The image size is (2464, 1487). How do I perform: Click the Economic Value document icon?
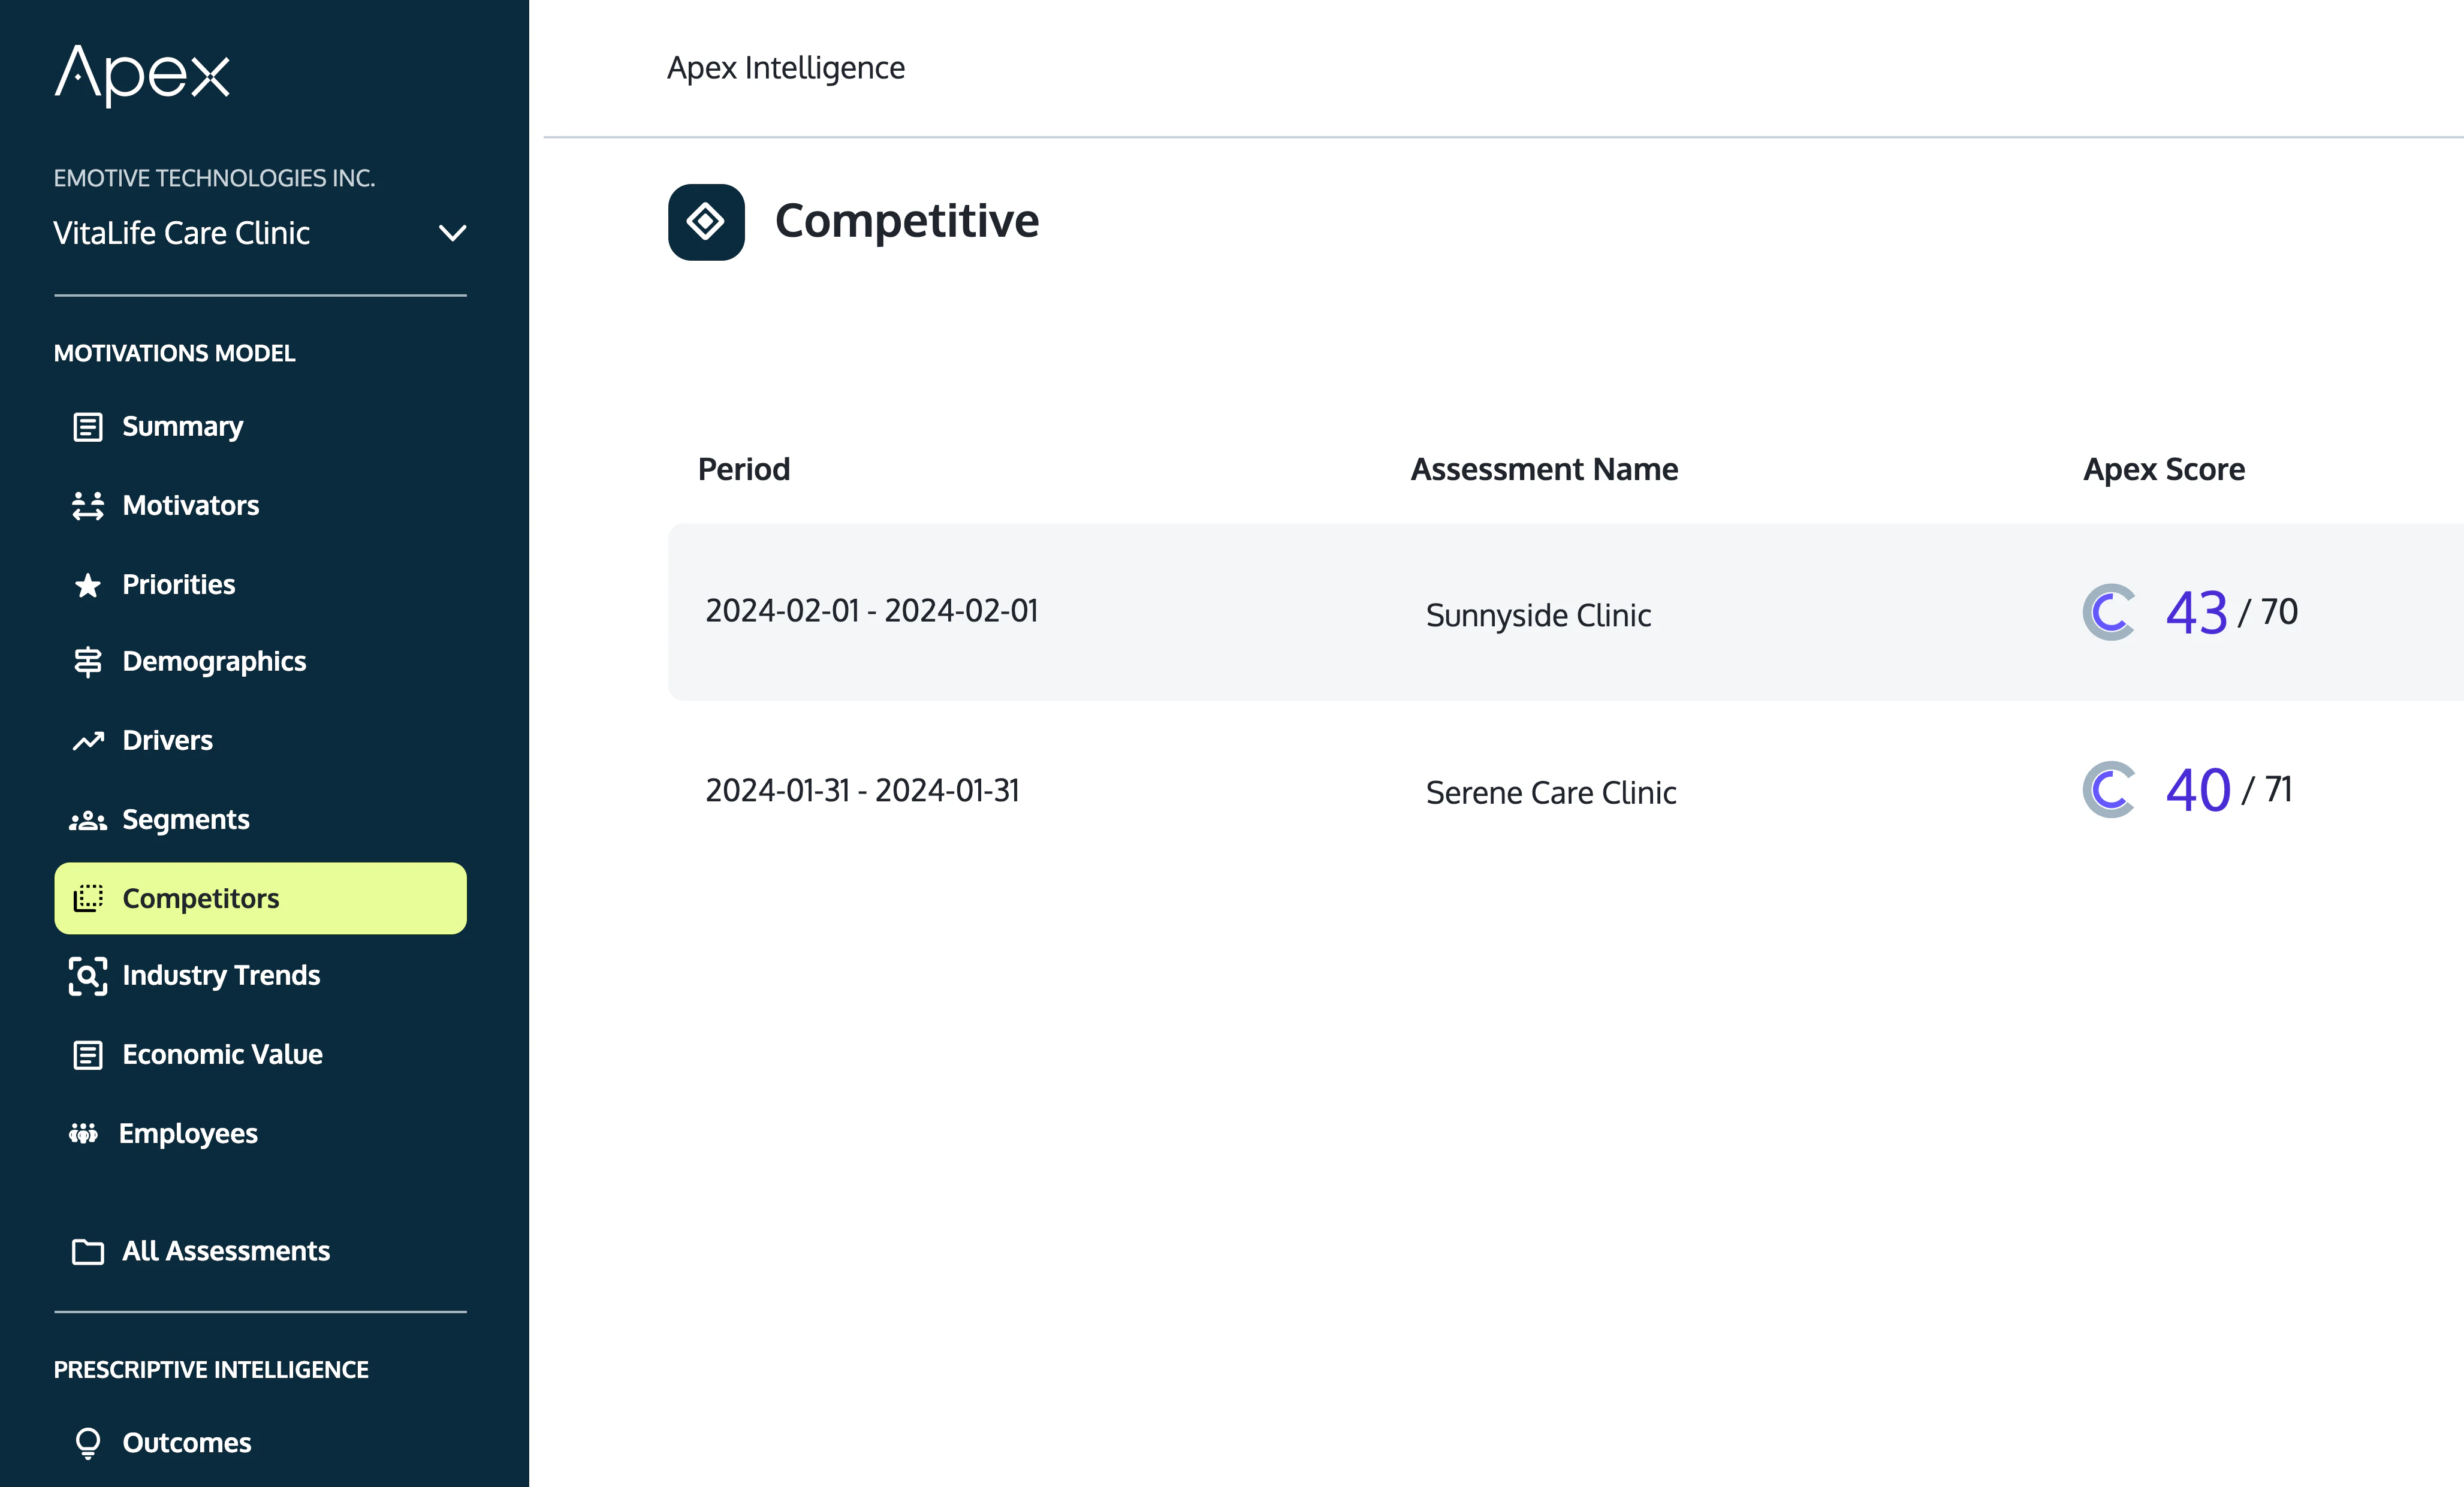pyautogui.click(x=88, y=1055)
